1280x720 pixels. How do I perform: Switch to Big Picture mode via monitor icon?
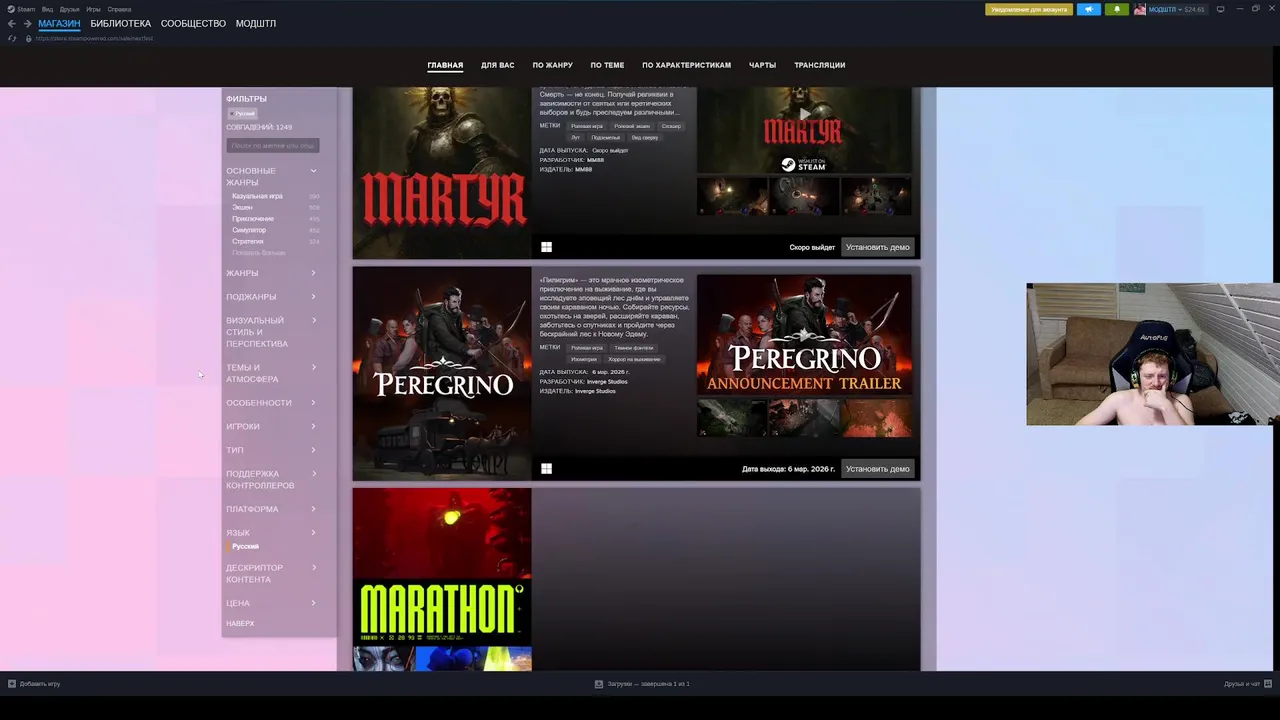(x=1220, y=9)
